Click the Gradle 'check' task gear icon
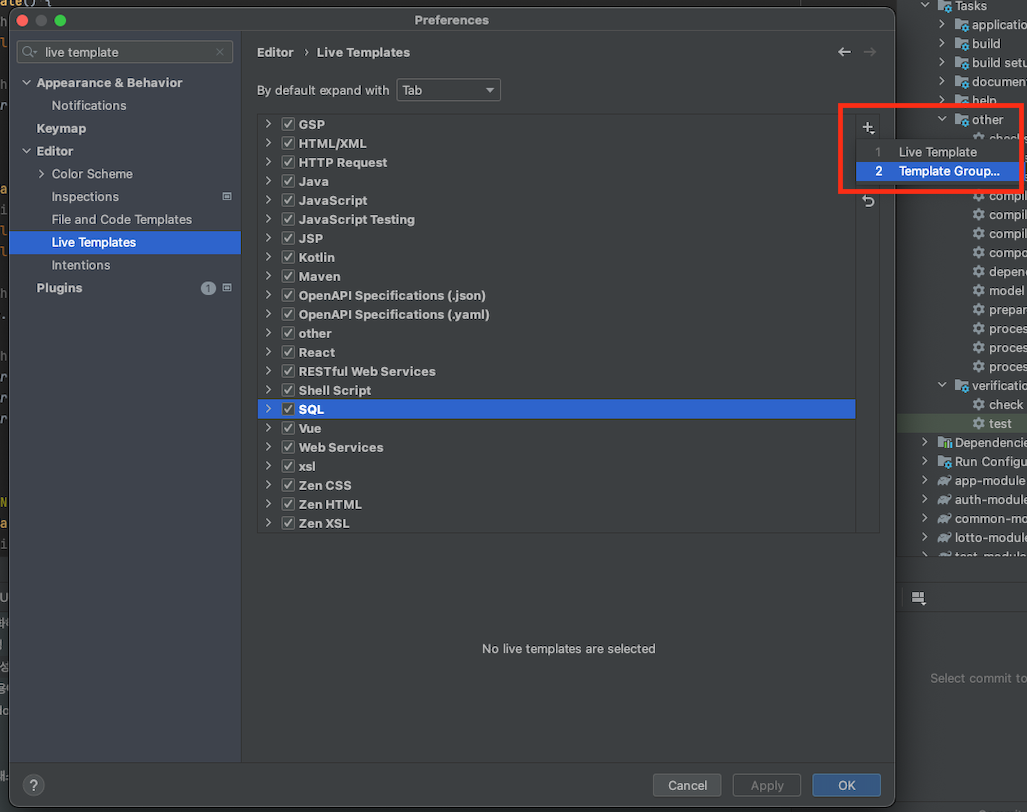The width and height of the screenshot is (1027, 812). 979,404
